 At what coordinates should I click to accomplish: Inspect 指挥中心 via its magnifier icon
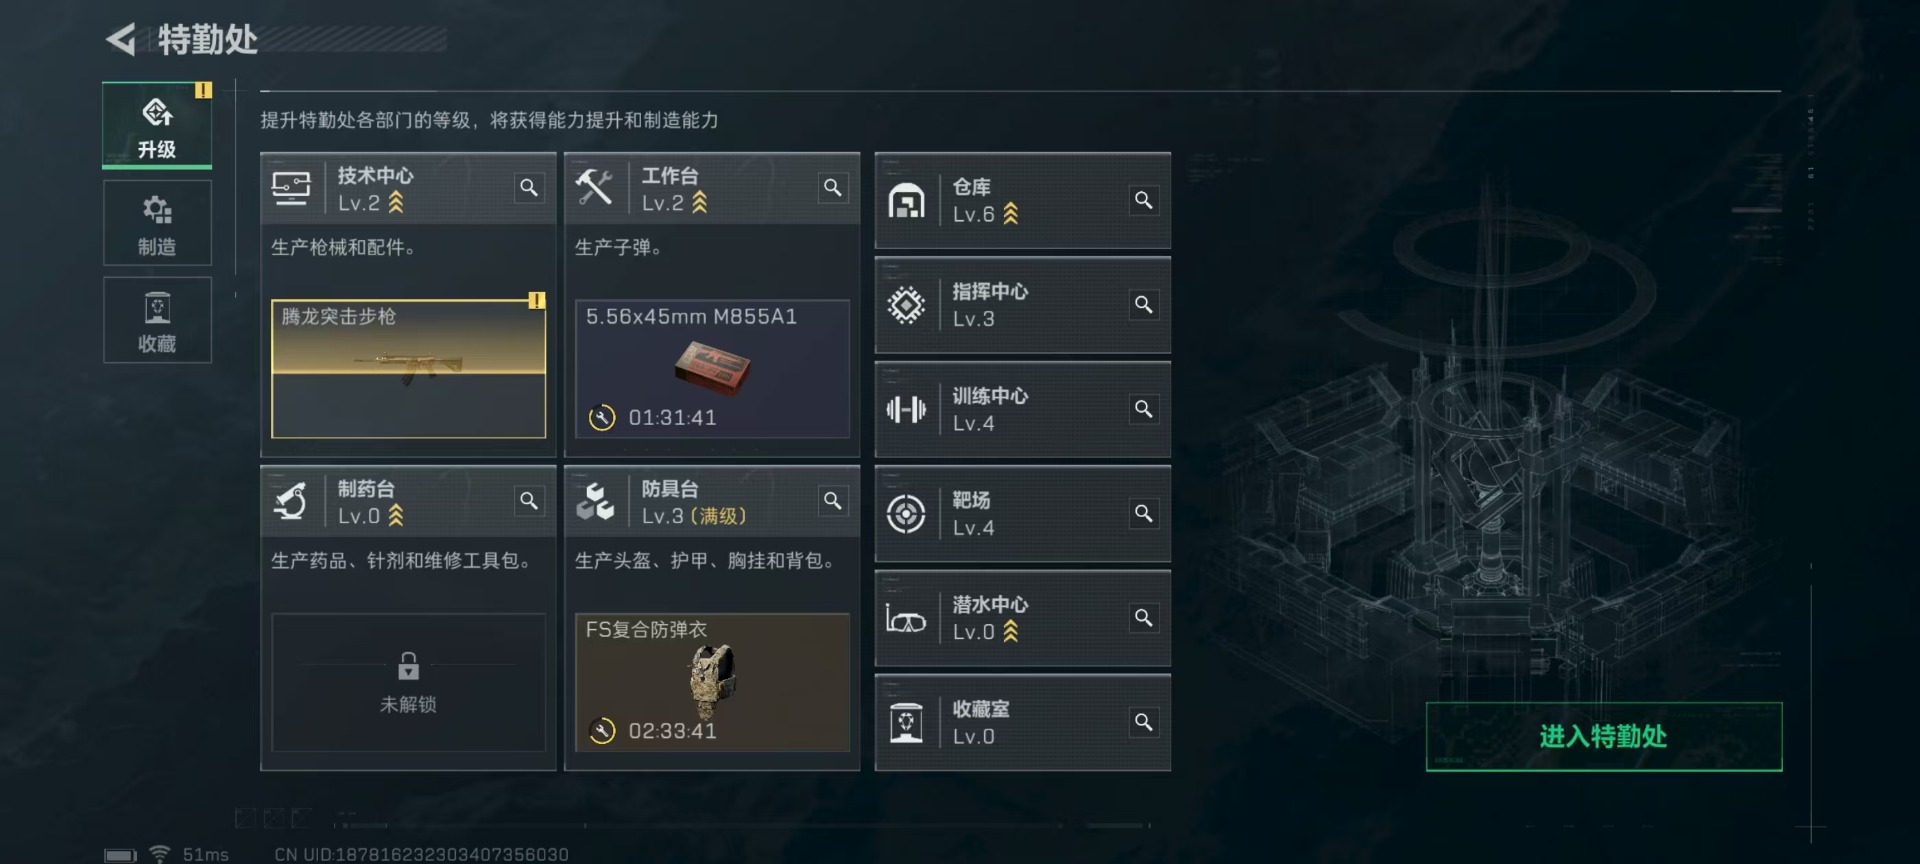point(1143,304)
